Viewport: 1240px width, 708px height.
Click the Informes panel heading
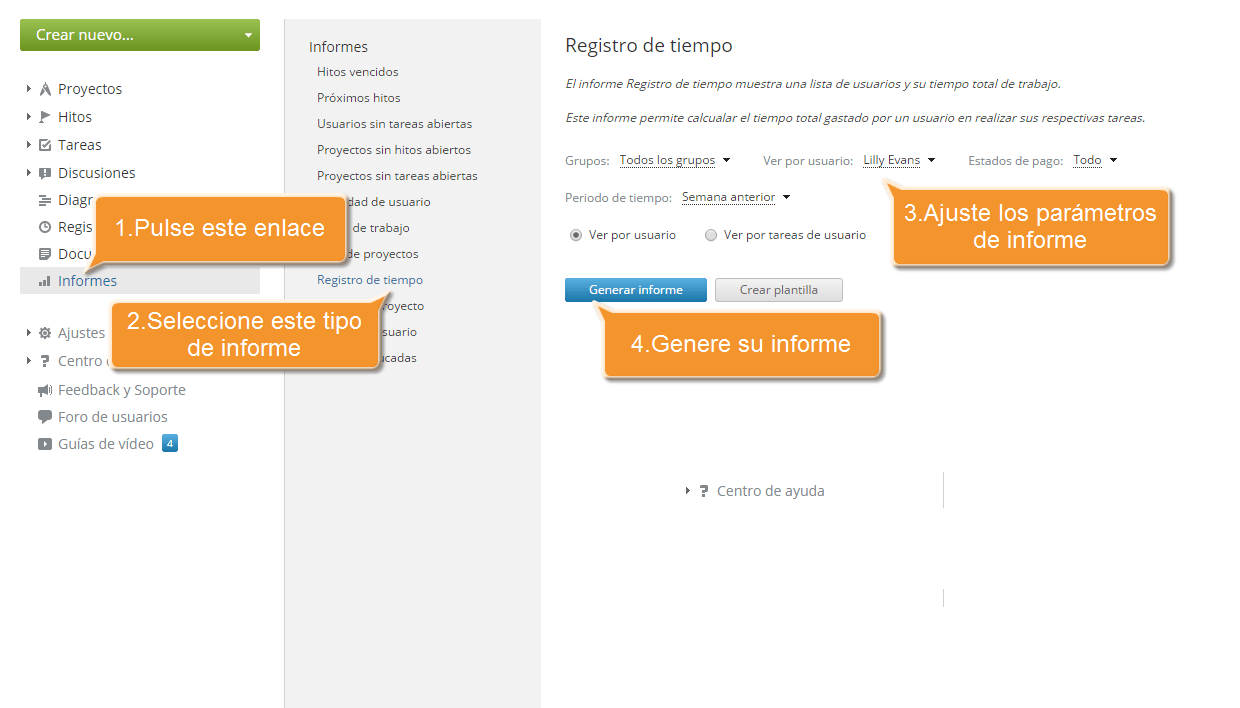click(338, 47)
